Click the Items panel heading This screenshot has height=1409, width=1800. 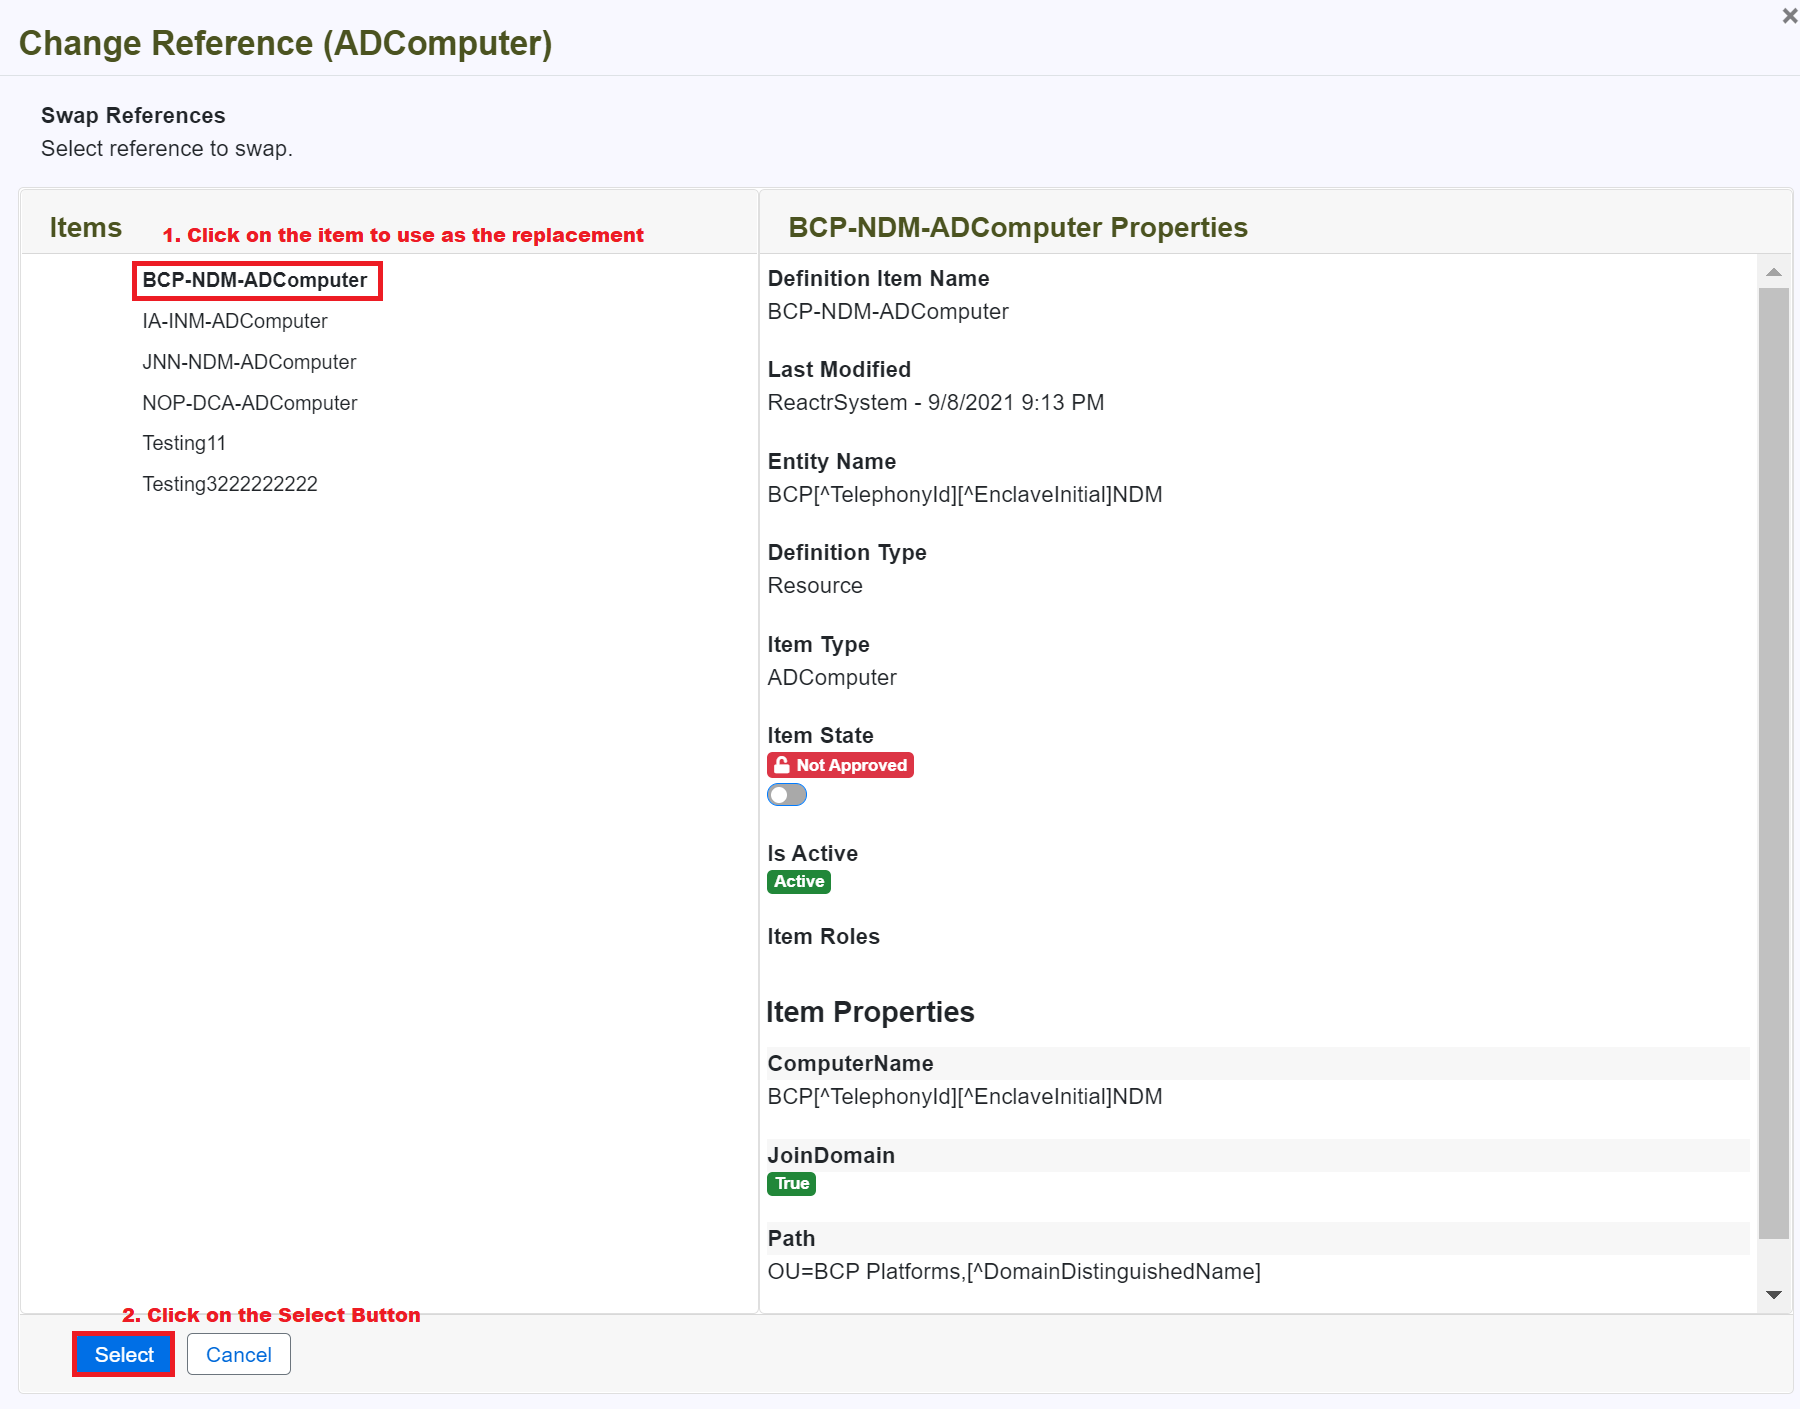pyautogui.click(x=86, y=228)
